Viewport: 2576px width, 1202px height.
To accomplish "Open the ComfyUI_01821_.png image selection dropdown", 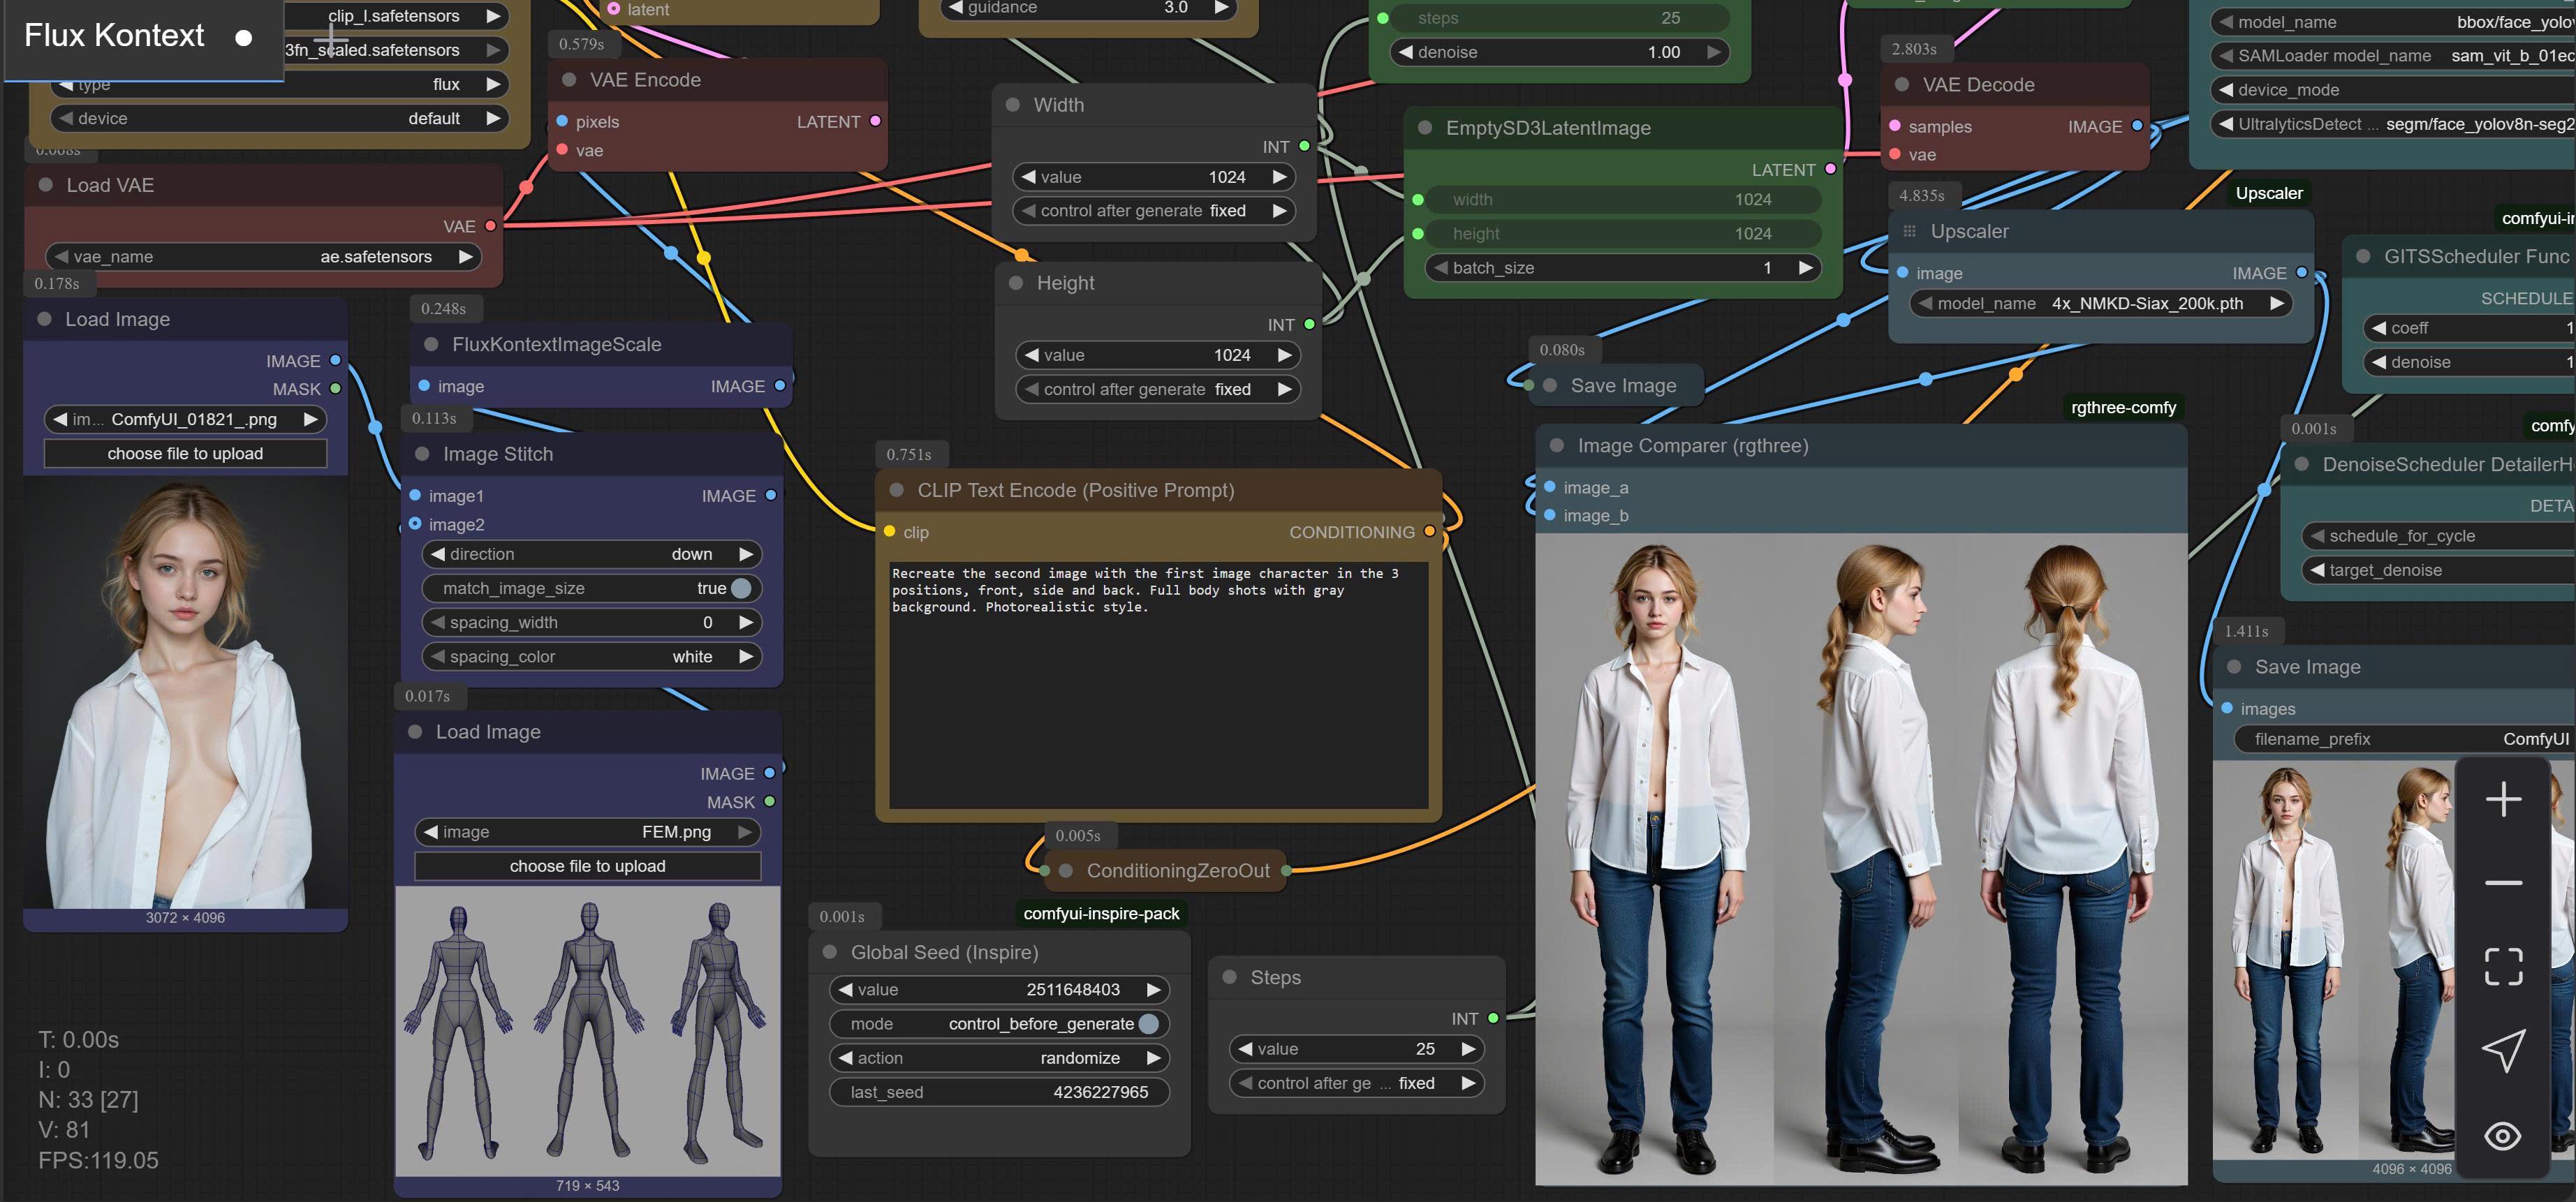I will 185,419.
